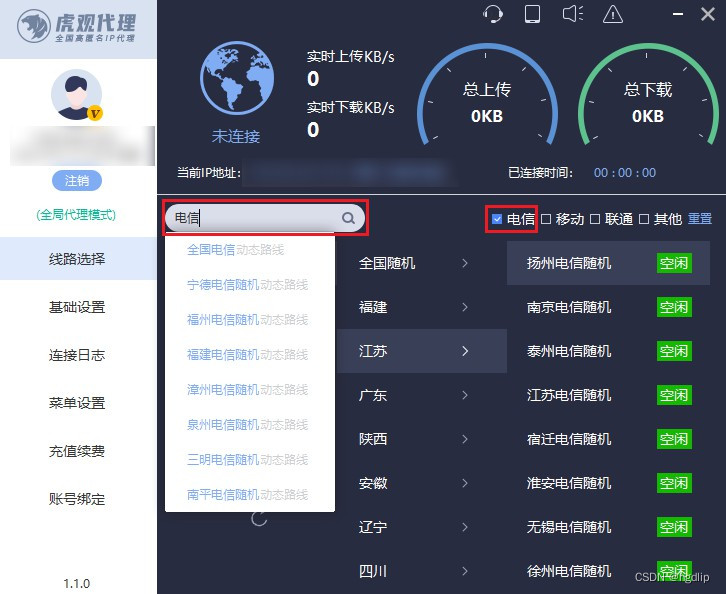Uncheck the 电信 checkbox

point(497,219)
